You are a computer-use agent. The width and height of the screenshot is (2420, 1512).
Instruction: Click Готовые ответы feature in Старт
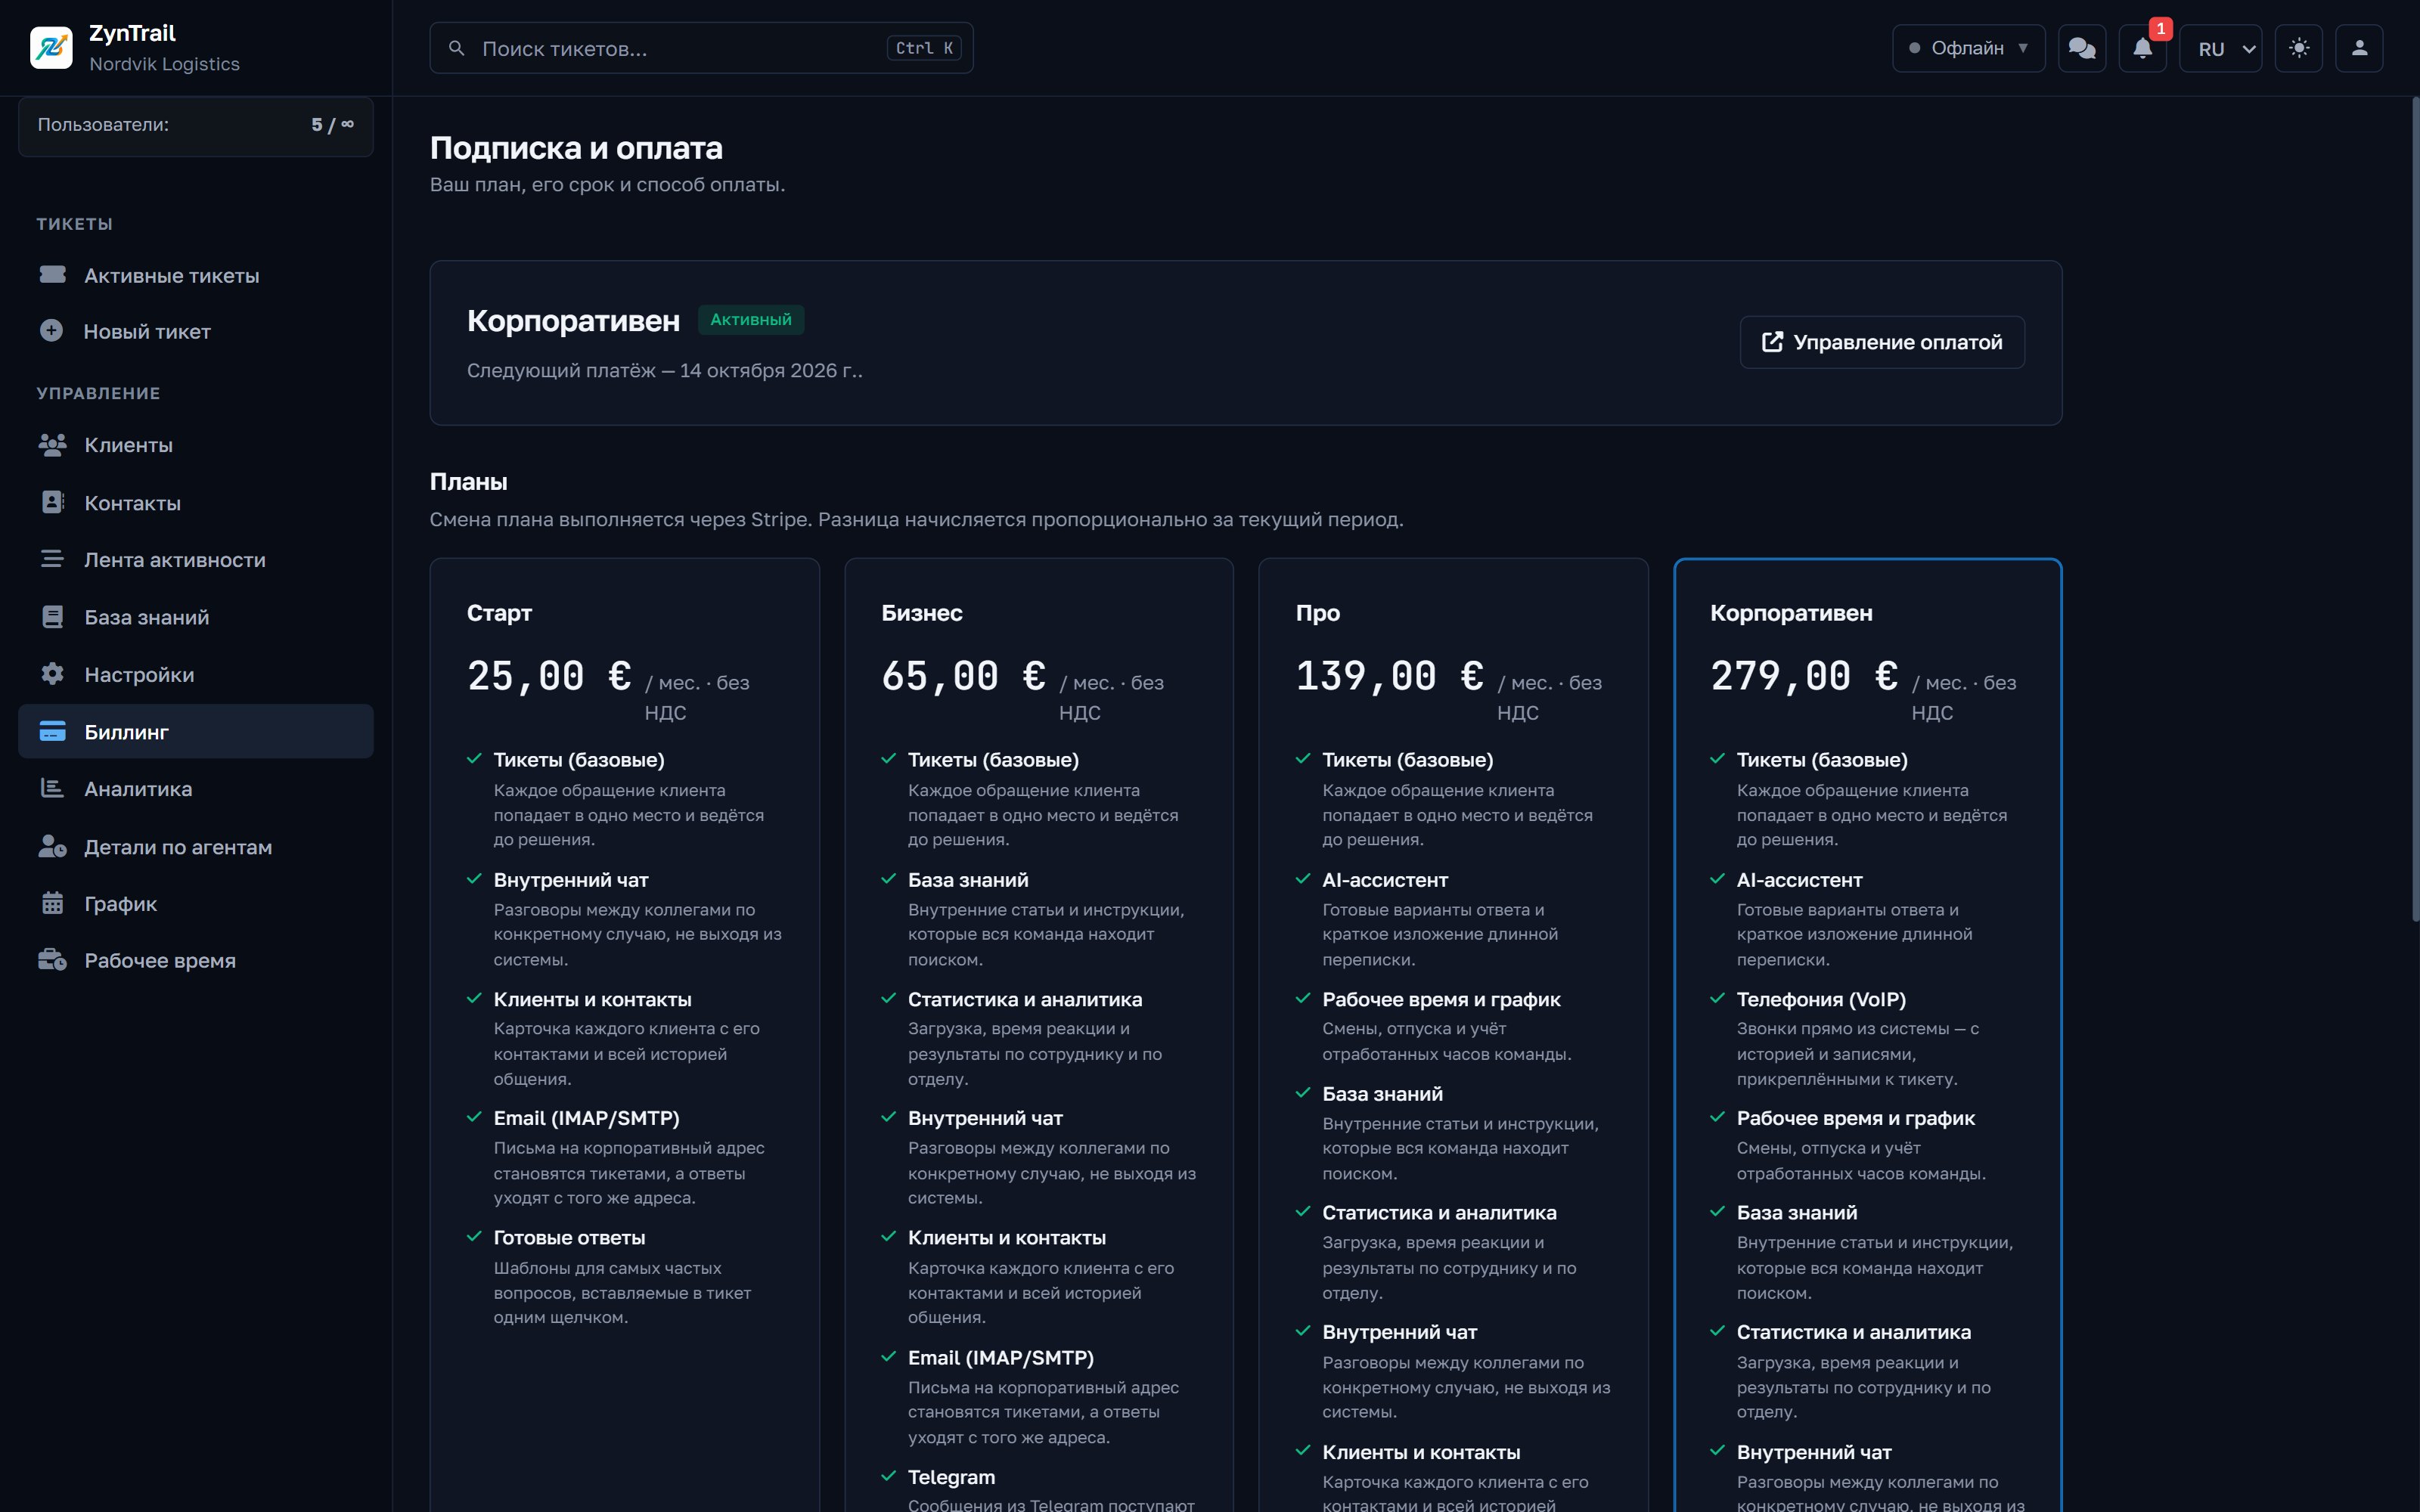pos(569,1237)
